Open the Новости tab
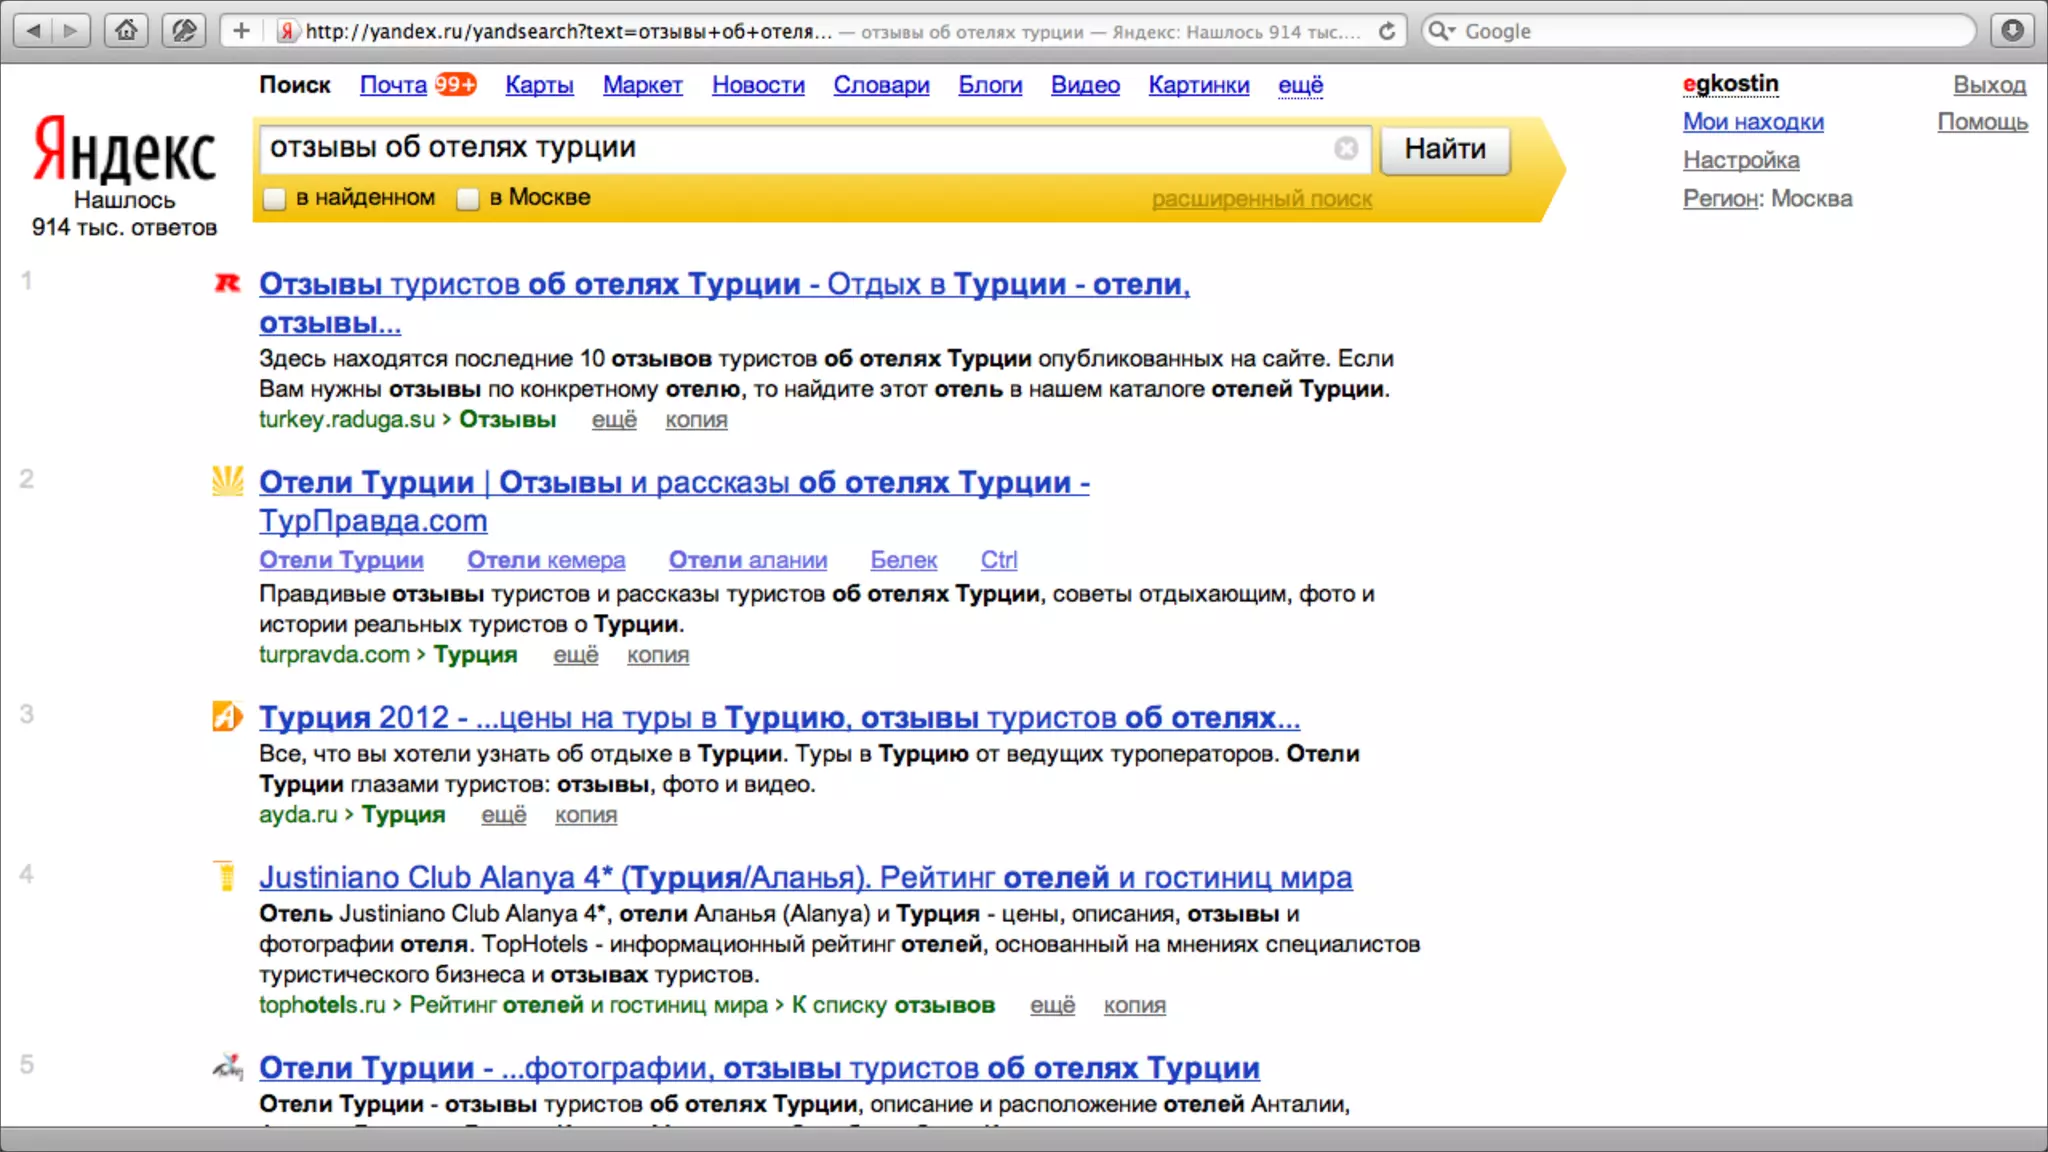This screenshot has width=2048, height=1152. [x=758, y=86]
